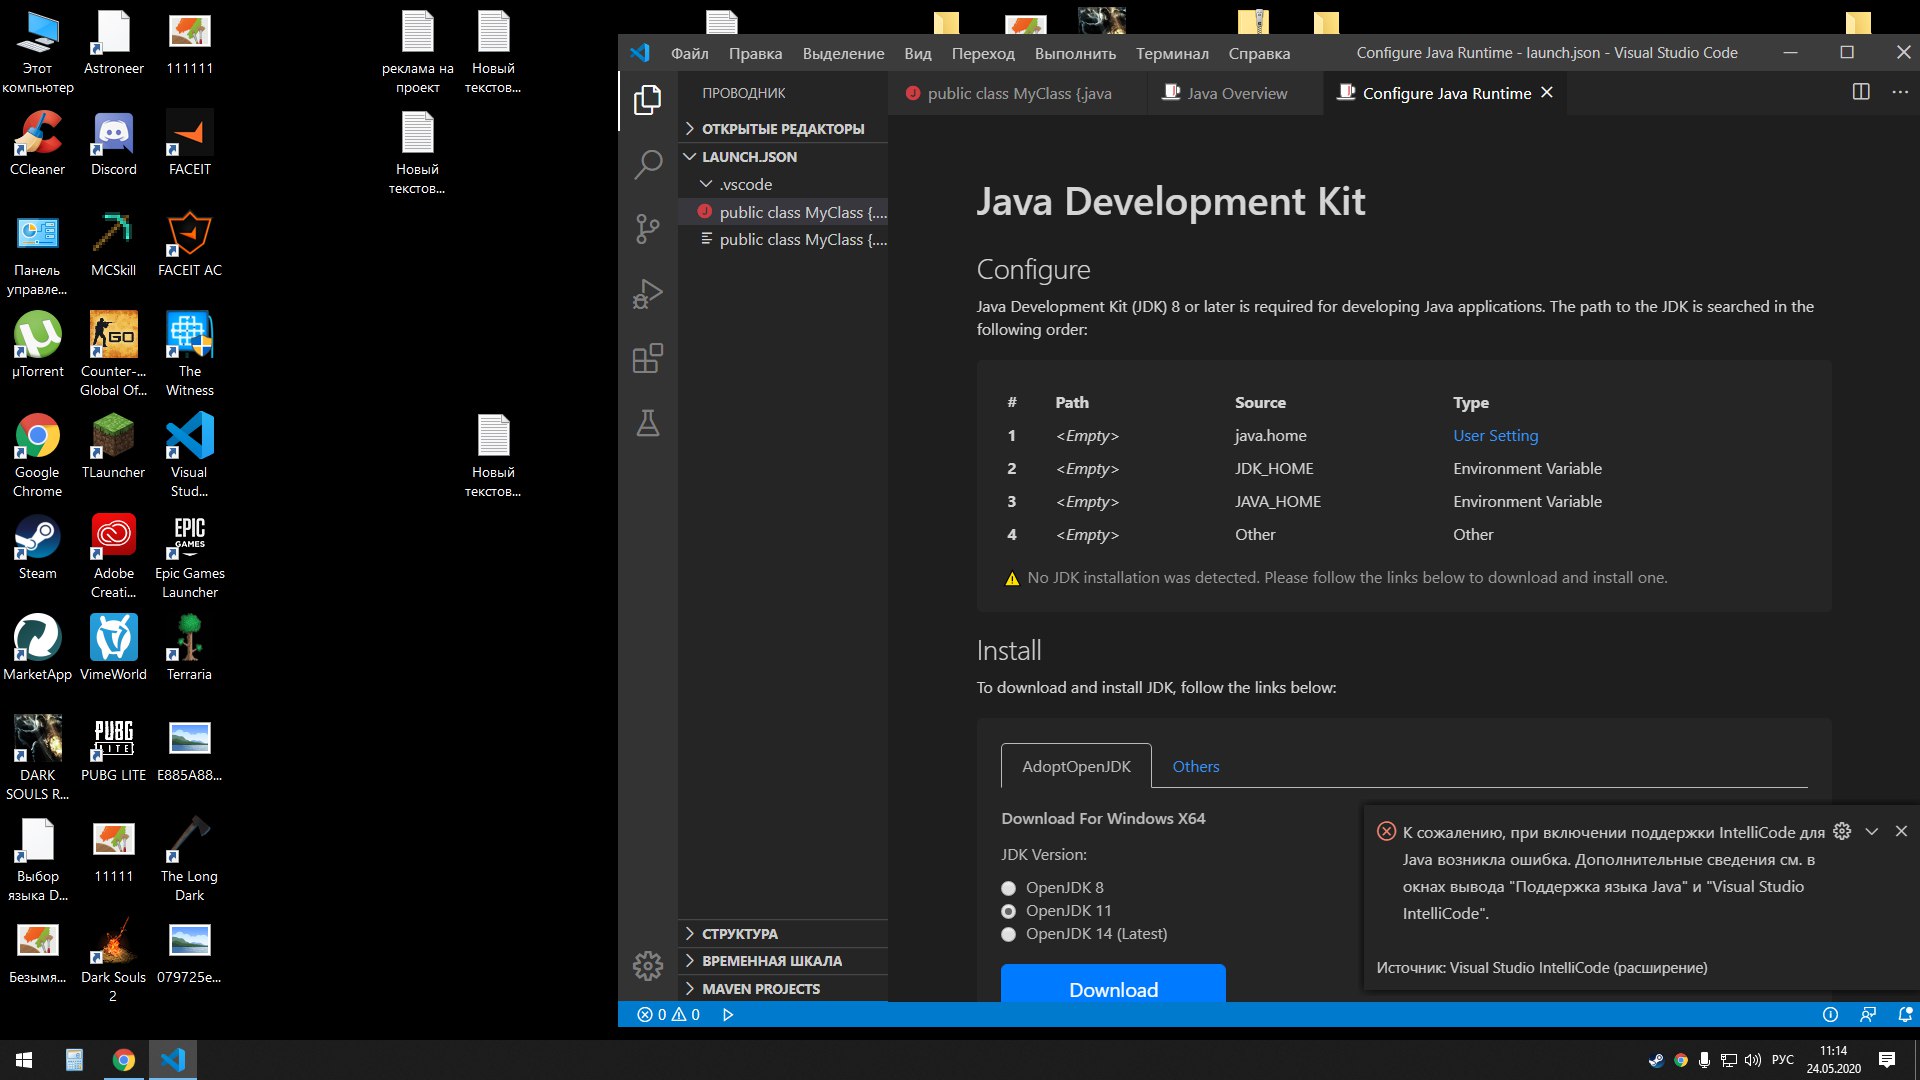The image size is (1920, 1080).
Task: Split the editor to the right
Action: [x=1861, y=92]
